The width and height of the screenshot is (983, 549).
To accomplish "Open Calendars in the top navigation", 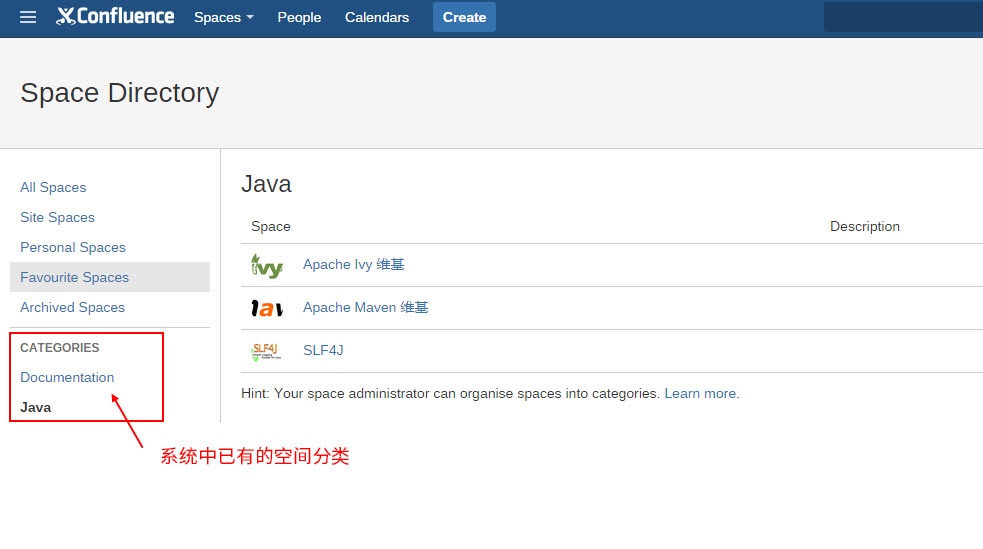I will coord(377,18).
